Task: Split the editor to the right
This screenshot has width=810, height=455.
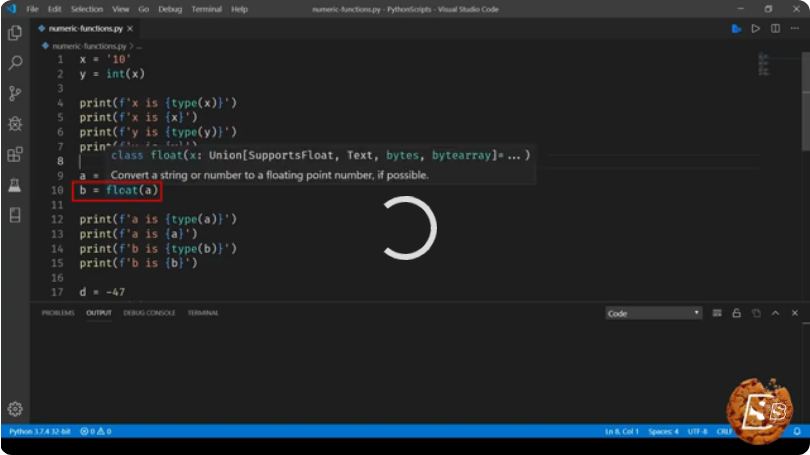Action: click(x=775, y=29)
